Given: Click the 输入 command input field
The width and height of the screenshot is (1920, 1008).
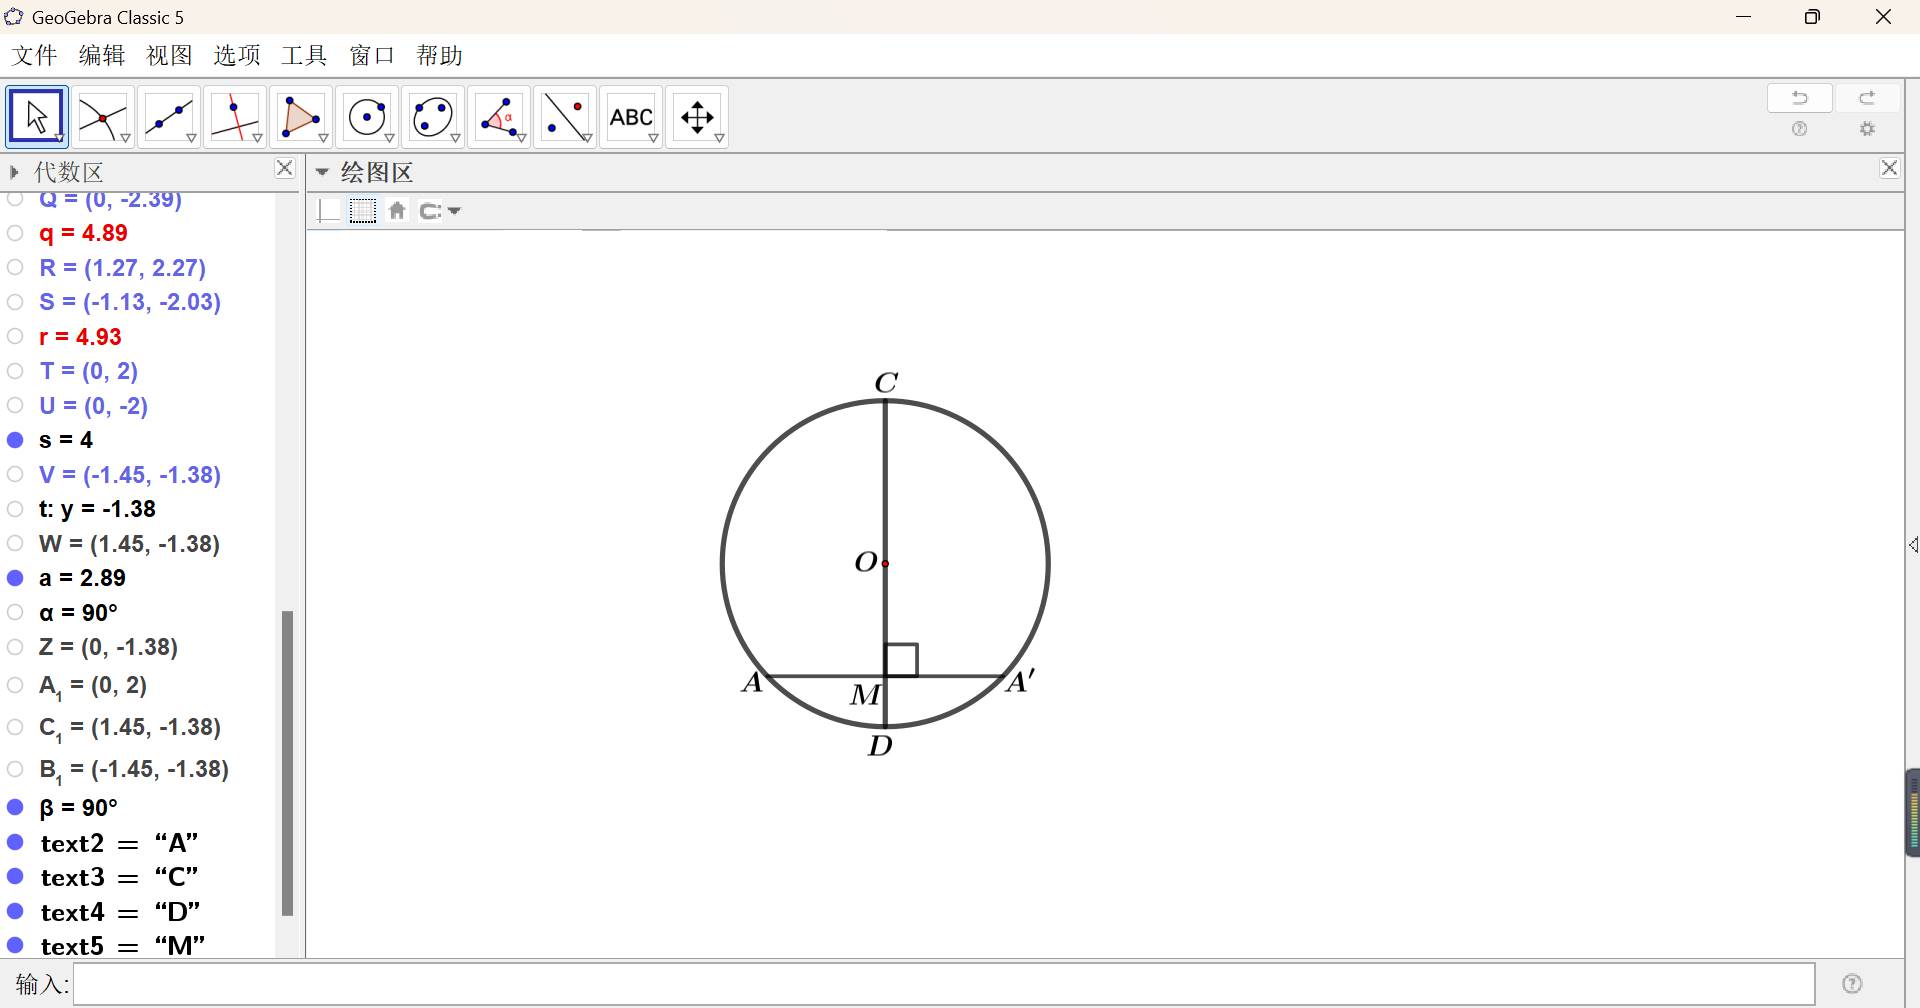Looking at the screenshot, I should [x=943, y=985].
